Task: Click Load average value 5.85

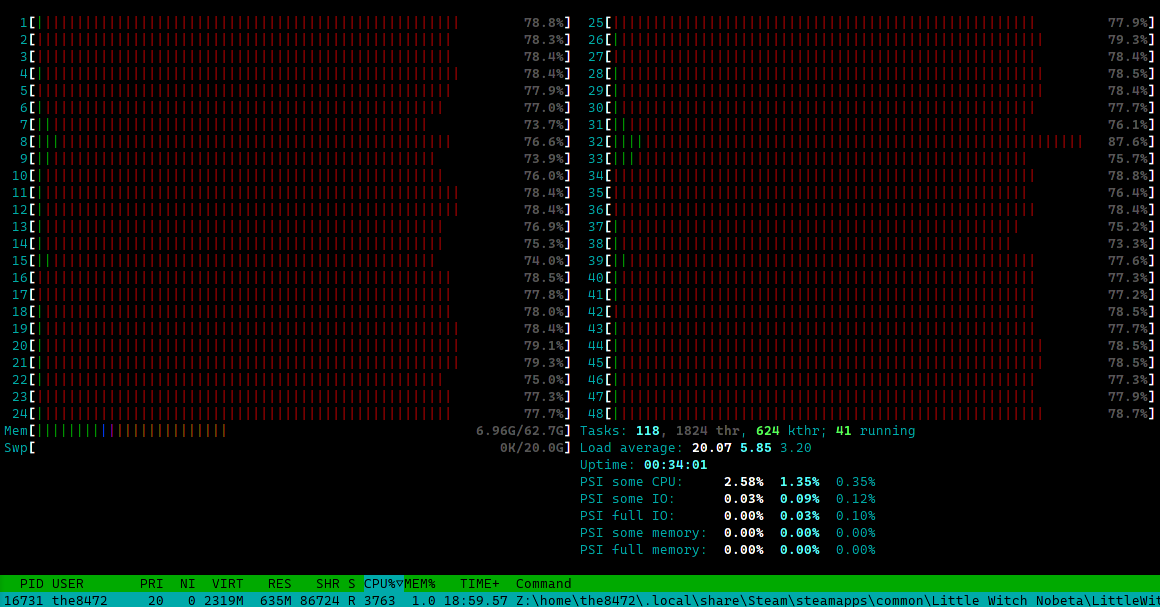Action: pyautogui.click(x=755, y=448)
